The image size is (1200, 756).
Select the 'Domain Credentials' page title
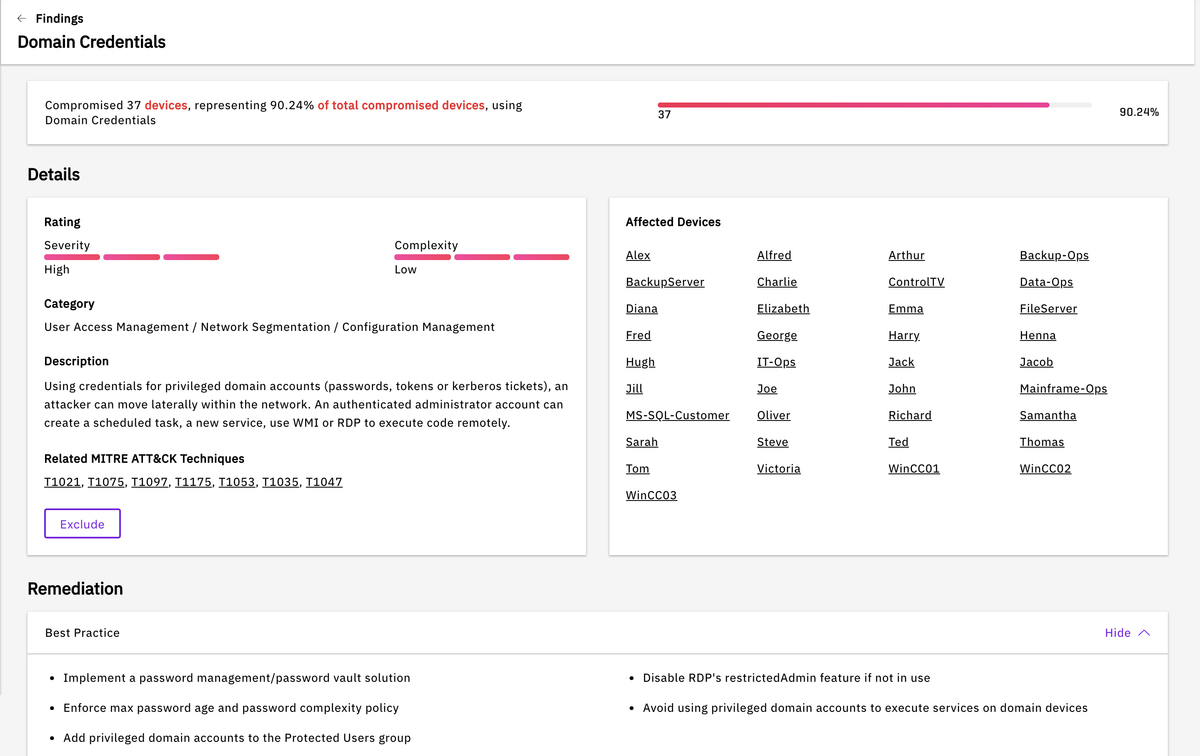(92, 42)
